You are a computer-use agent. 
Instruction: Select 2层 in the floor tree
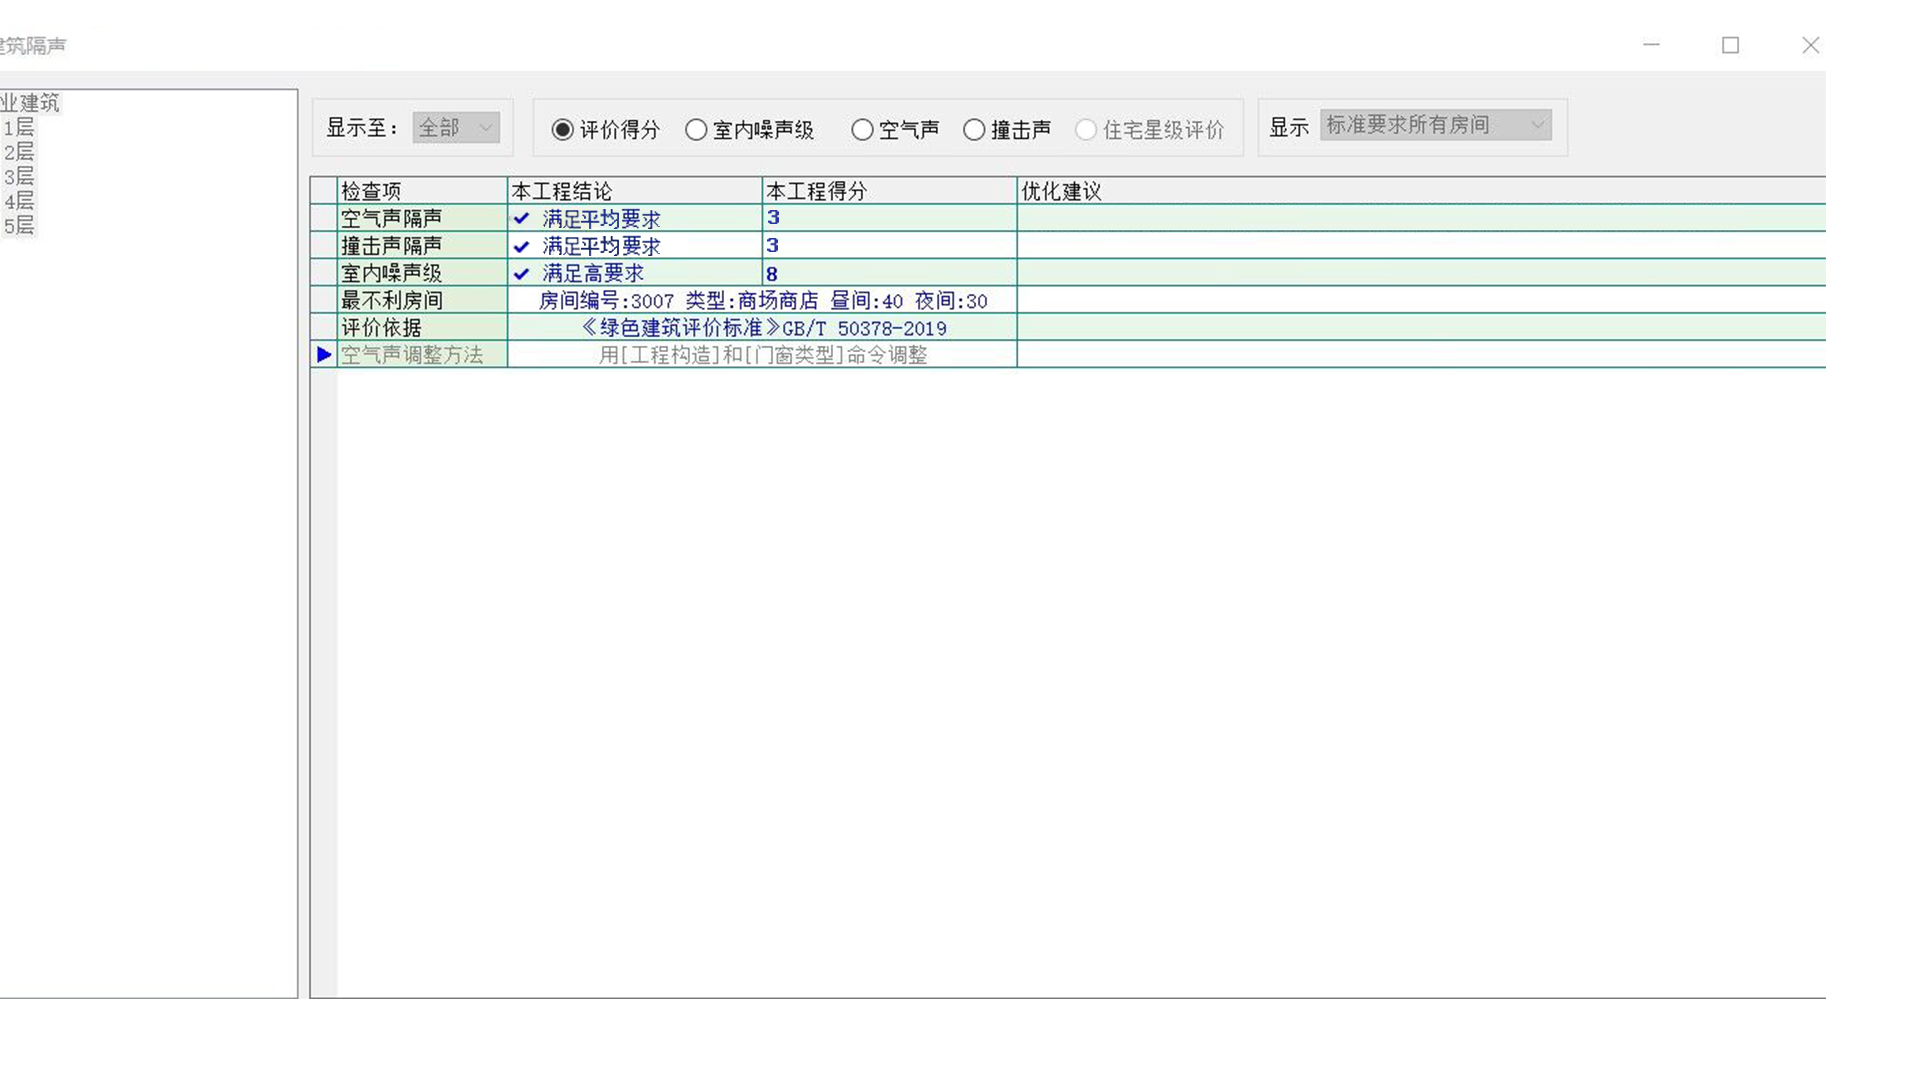coord(19,152)
